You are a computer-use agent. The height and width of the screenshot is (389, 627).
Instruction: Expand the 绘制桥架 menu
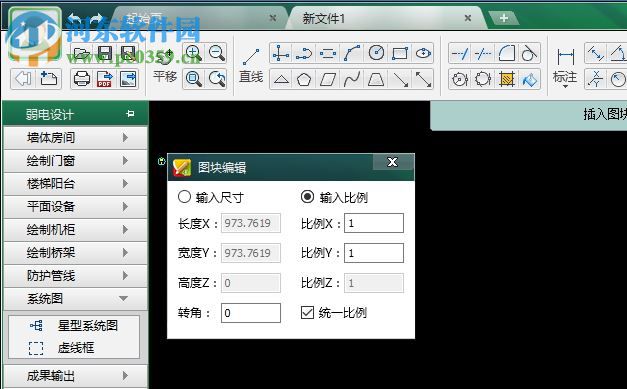pos(75,253)
